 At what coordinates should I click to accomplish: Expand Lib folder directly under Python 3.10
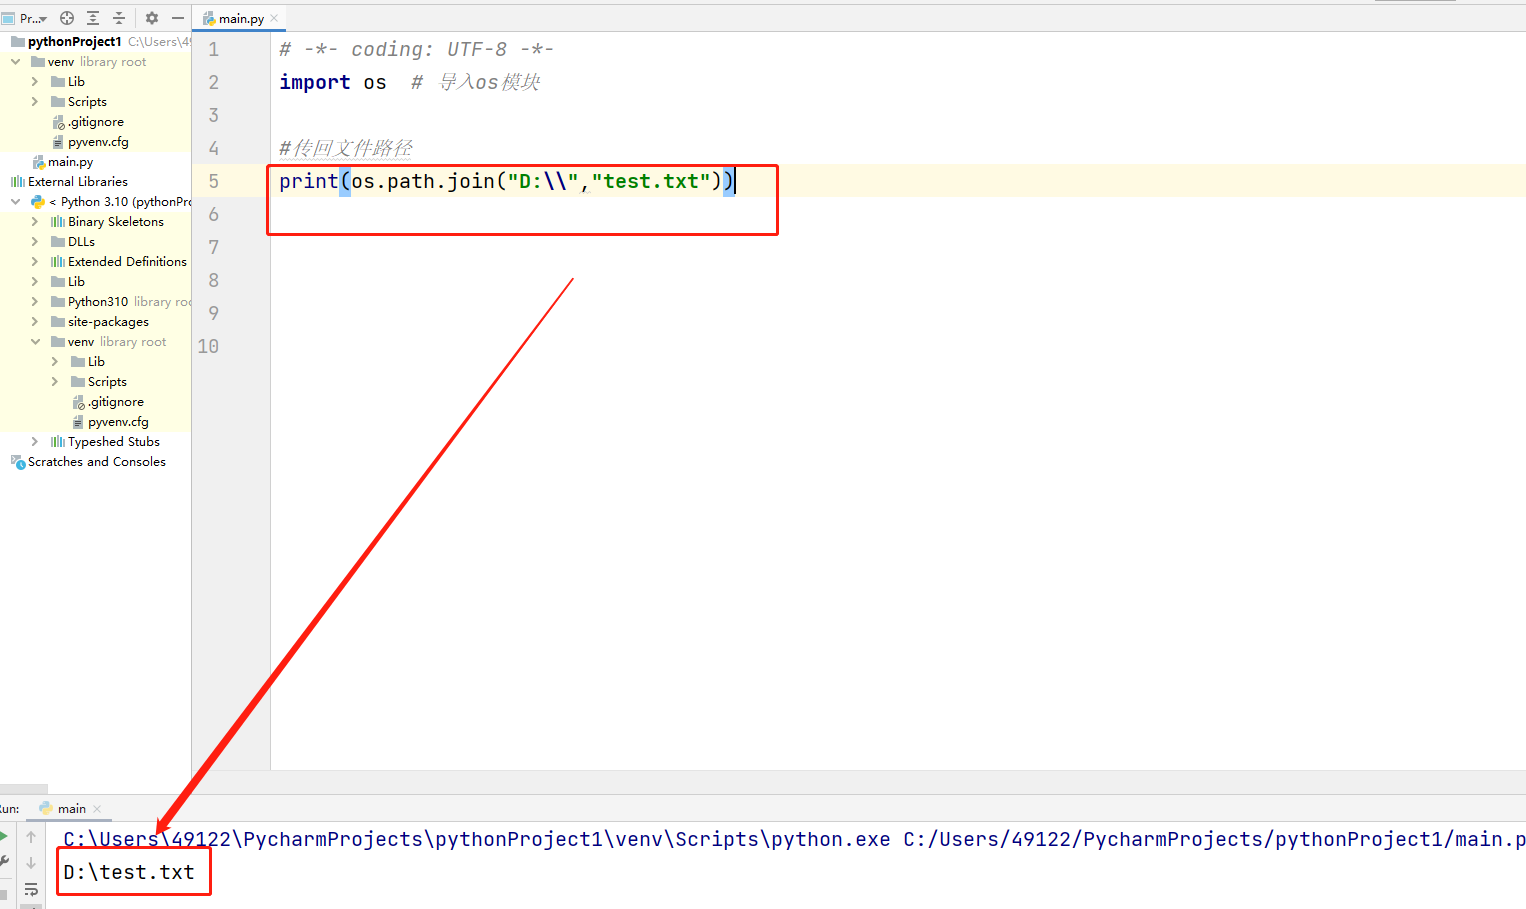35,281
